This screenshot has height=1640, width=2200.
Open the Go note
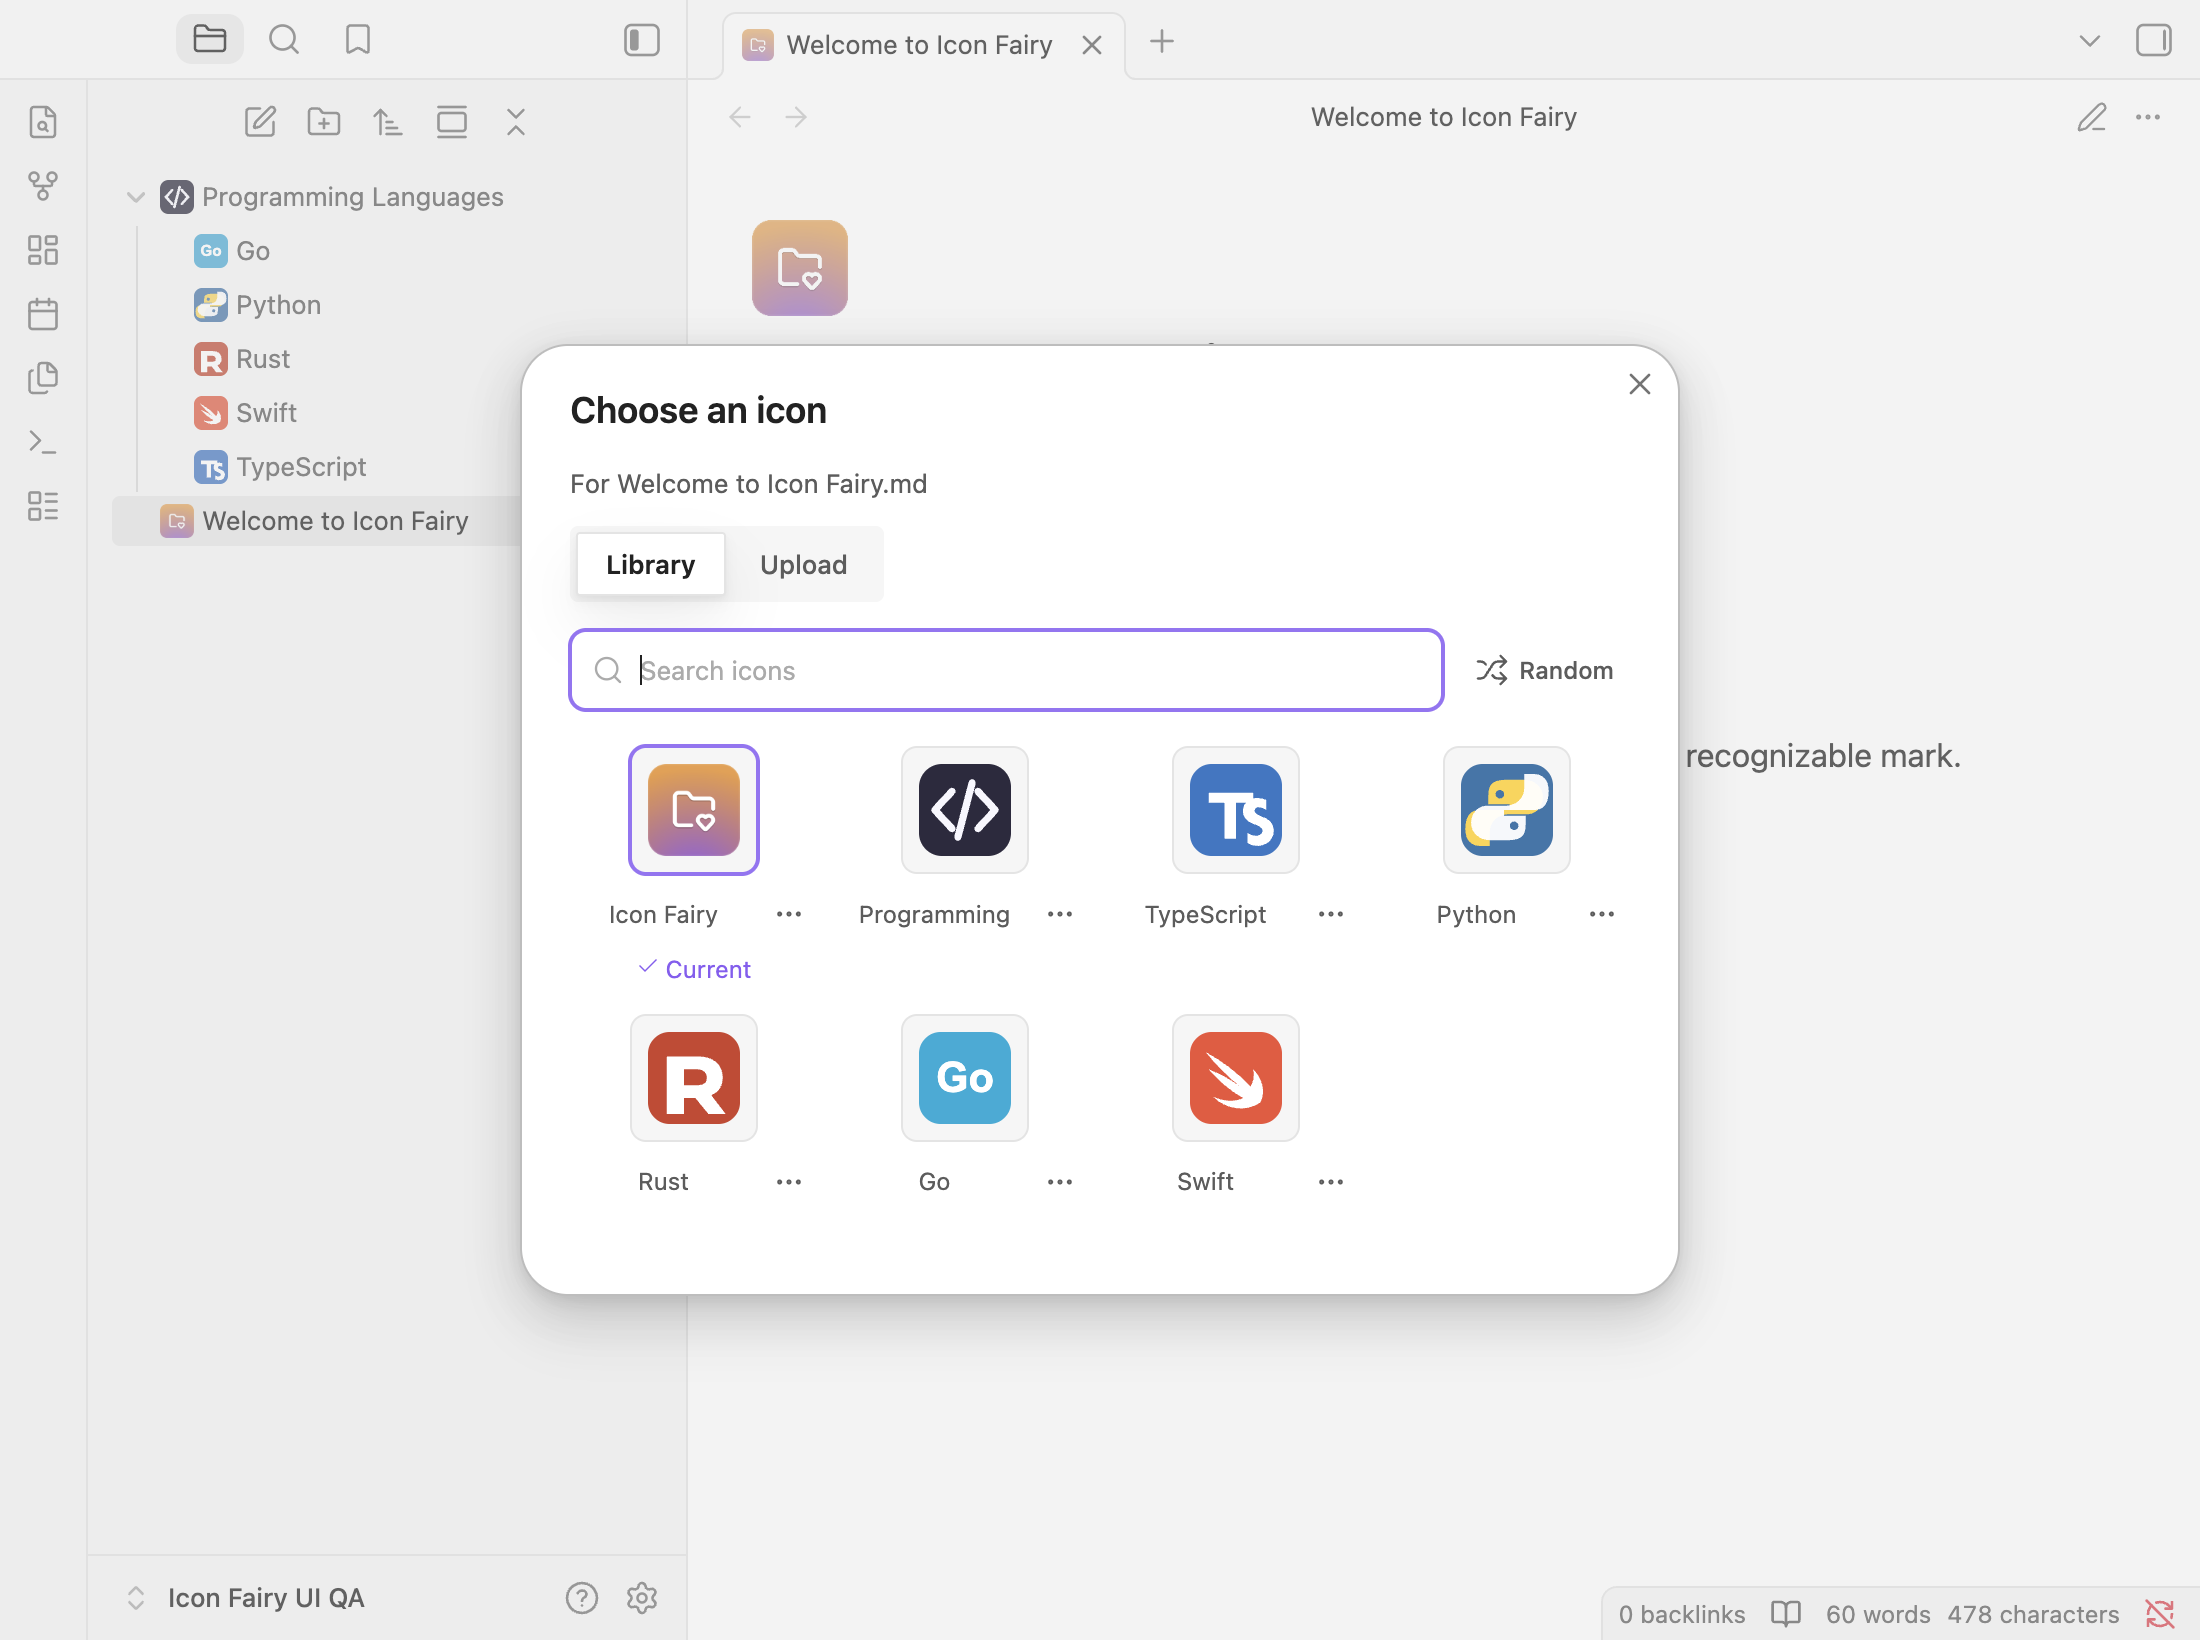tap(253, 251)
